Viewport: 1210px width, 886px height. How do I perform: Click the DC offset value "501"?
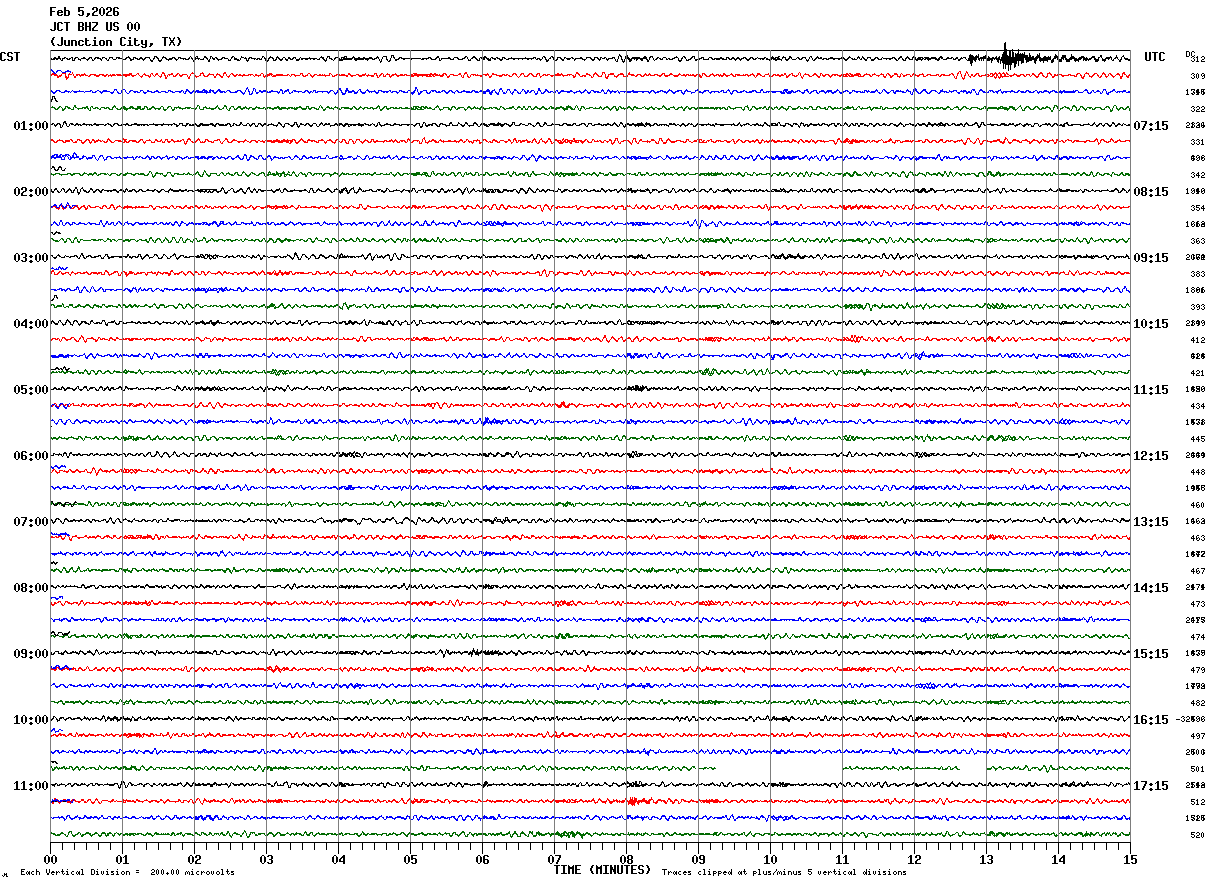pos(1197,769)
